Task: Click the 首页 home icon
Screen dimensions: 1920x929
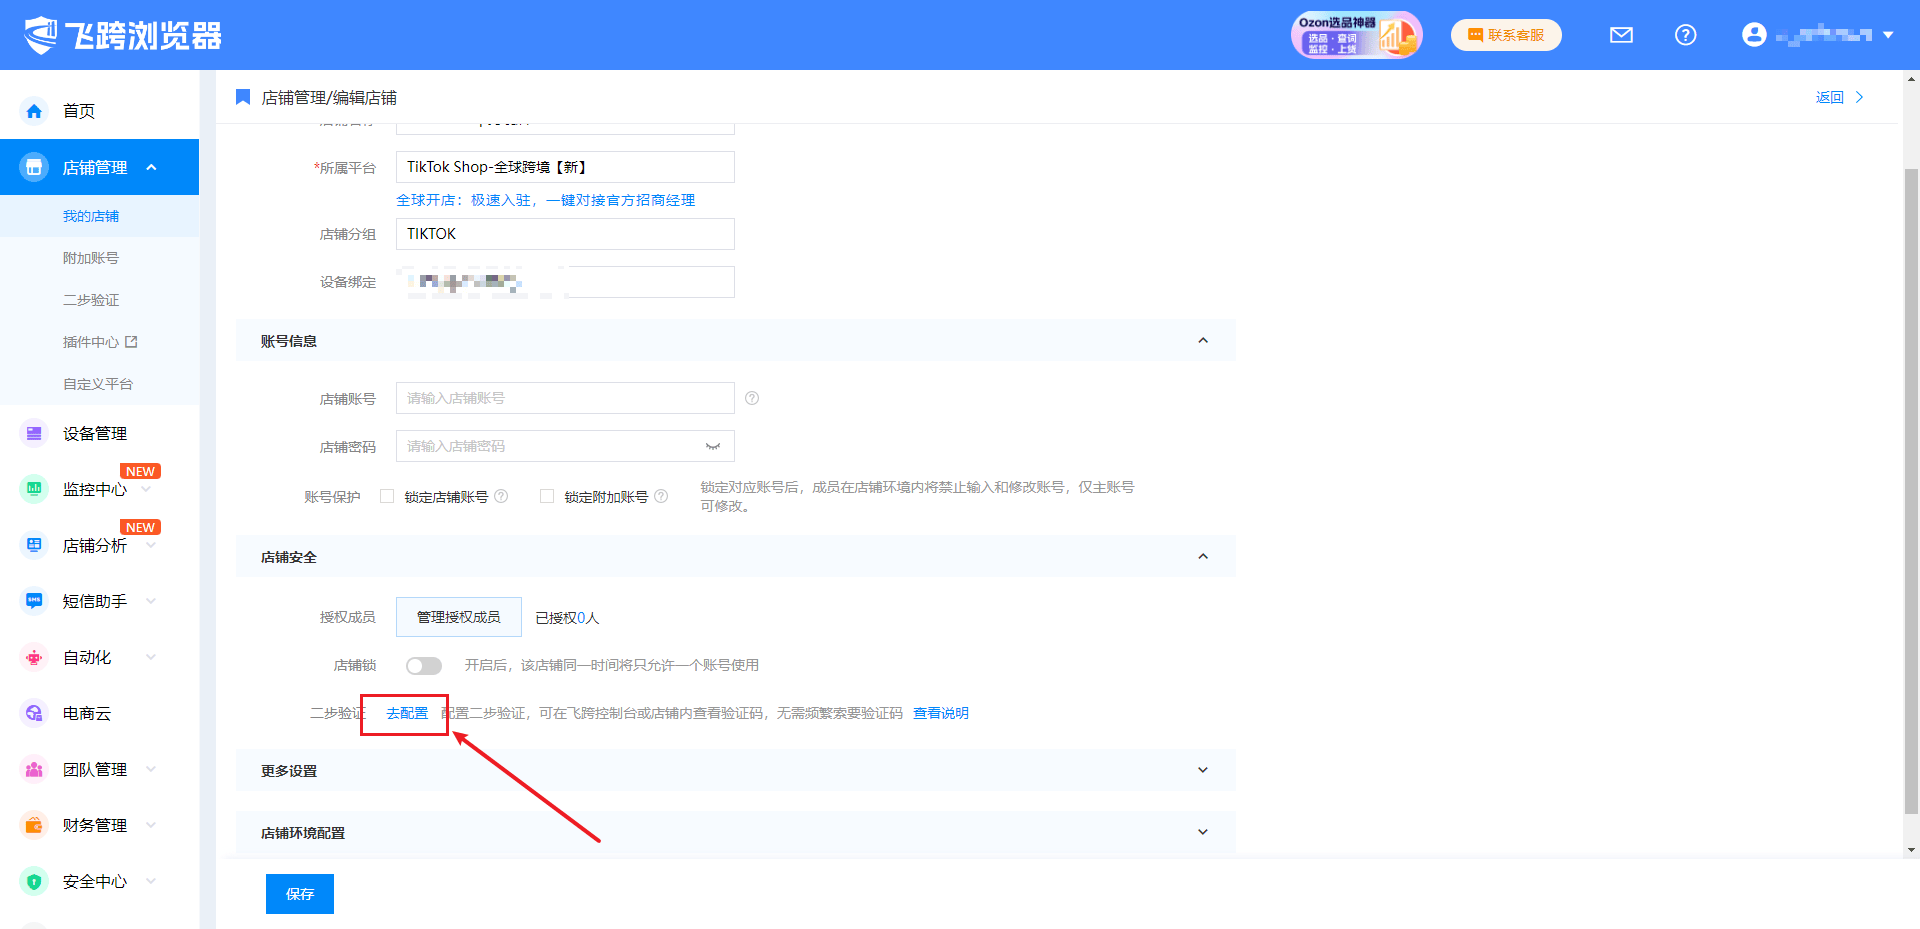Action: point(34,111)
